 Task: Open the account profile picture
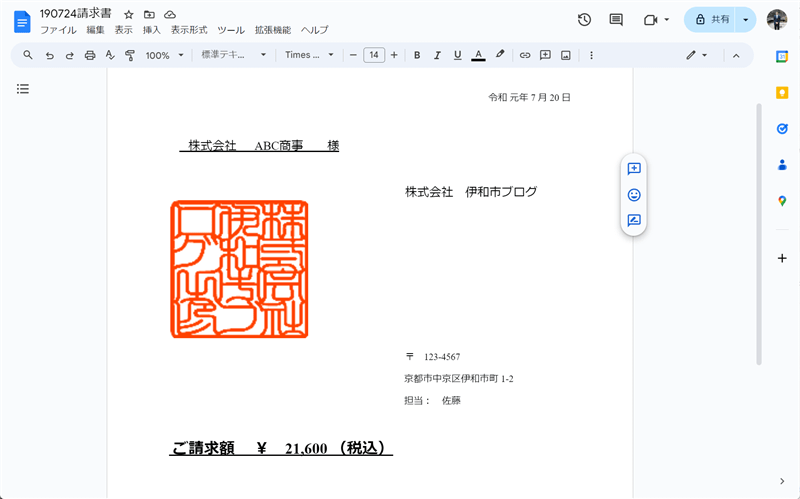point(777,19)
